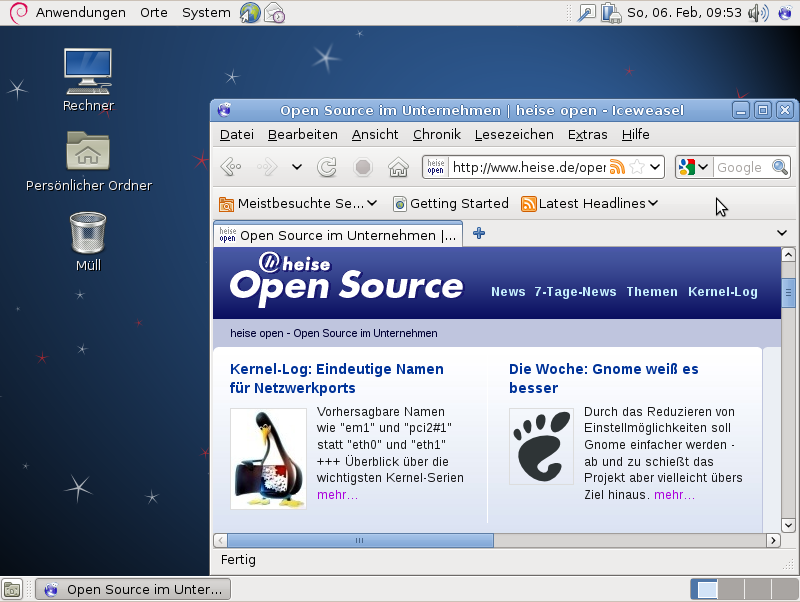Go back with the Back arrow button
Viewport: 800px width, 602px height.
231,167
